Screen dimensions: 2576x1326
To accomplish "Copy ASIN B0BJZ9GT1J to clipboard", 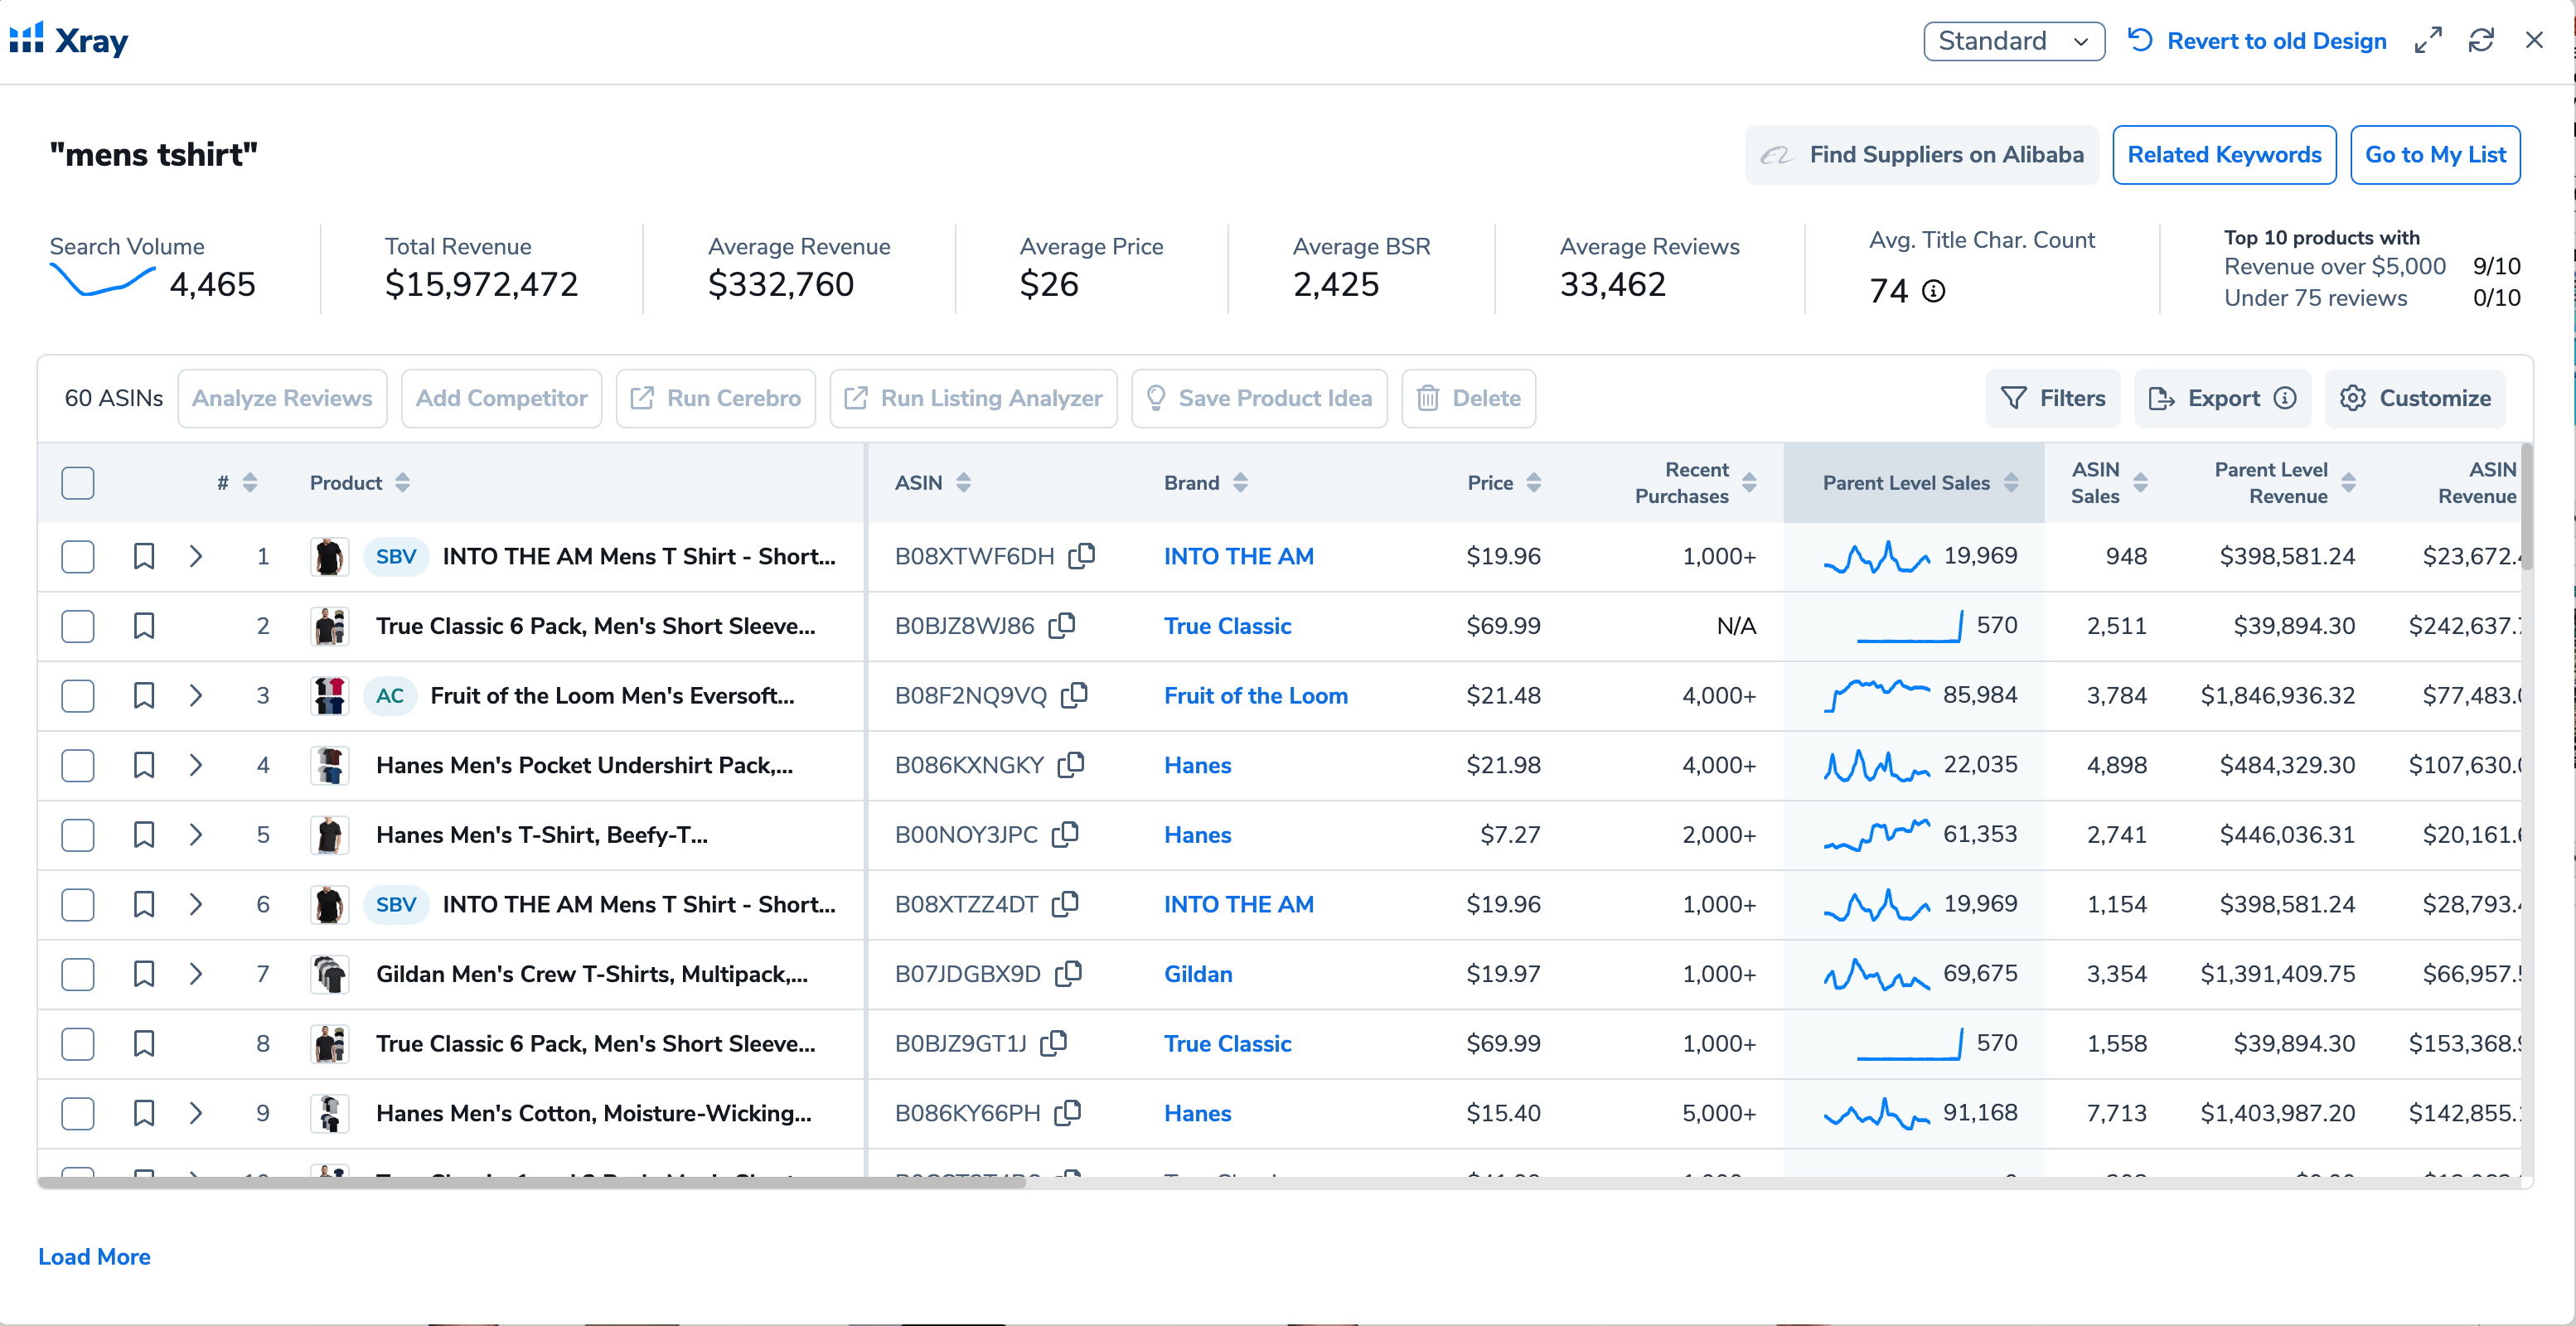I will pos(1054,1043).
